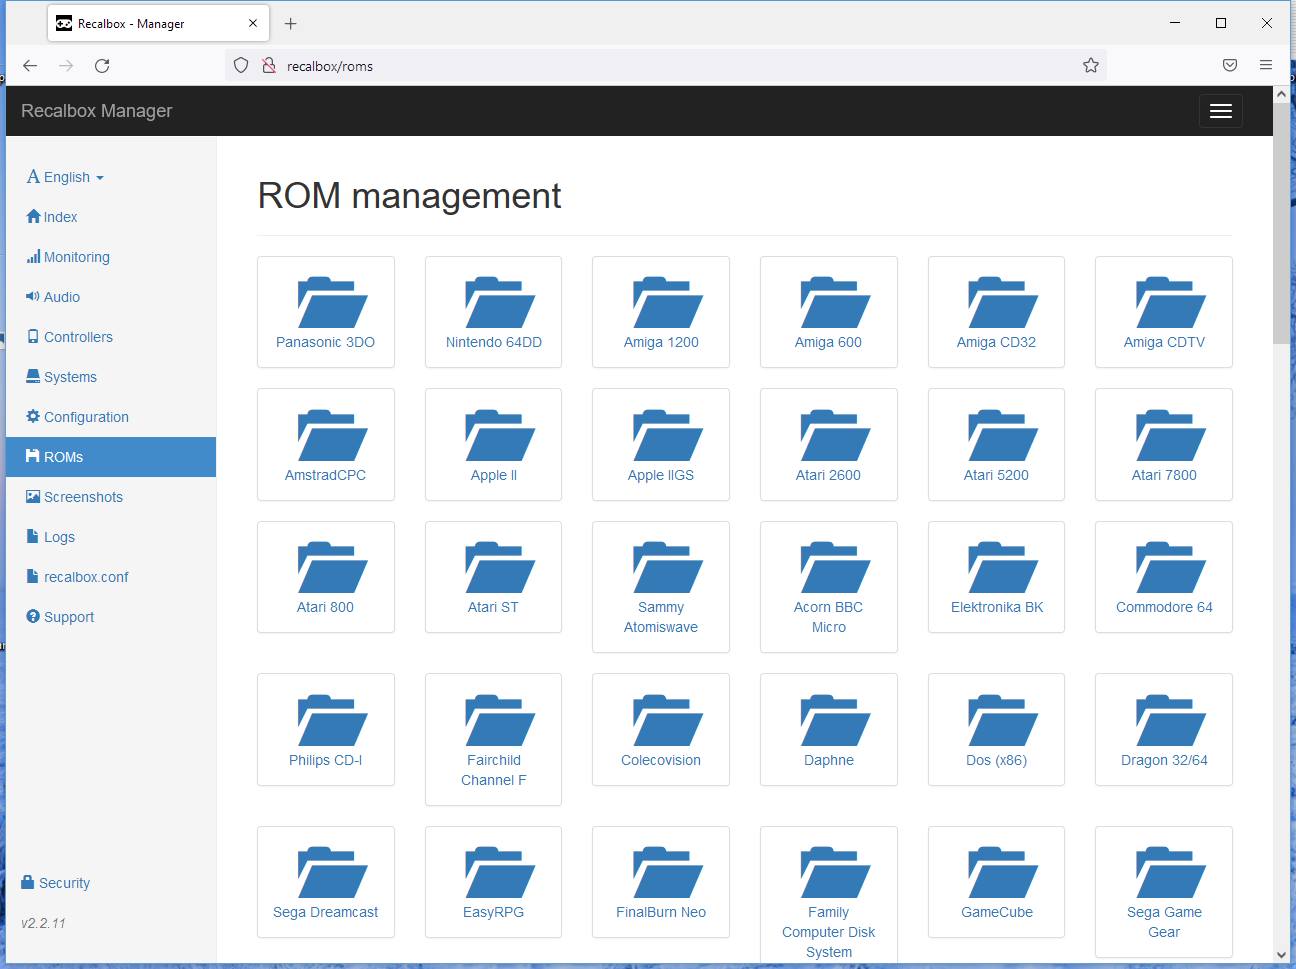This screenshot has height=969, width=1296.
Task: Bookmark this page with the star
Action: pyautogui.click(x=1091, y=66)
